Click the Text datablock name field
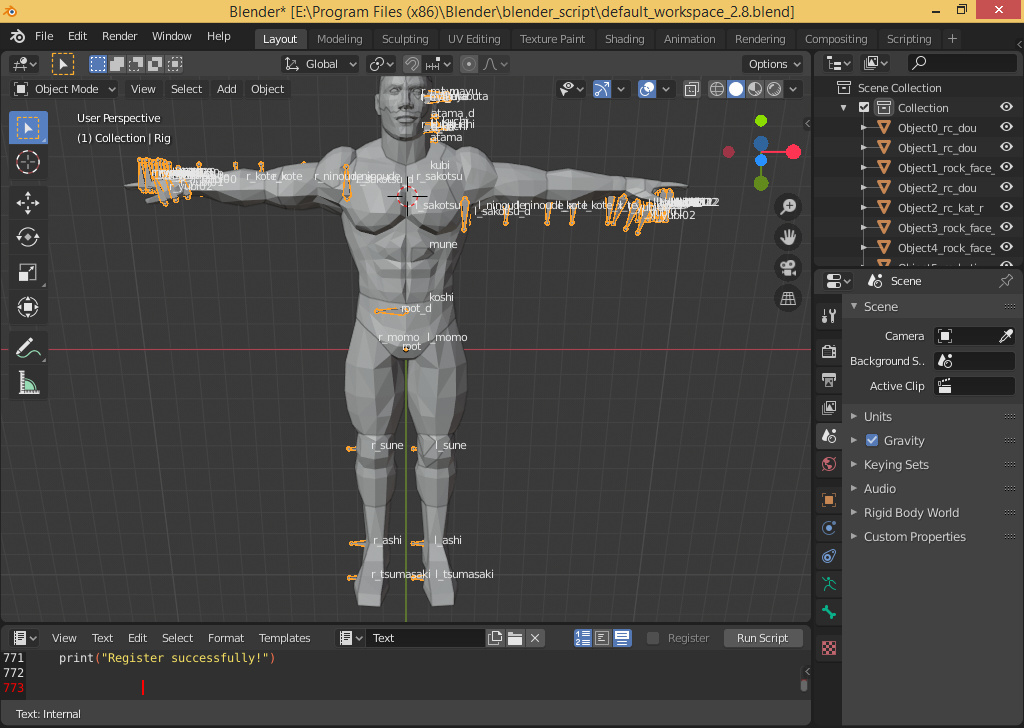Viewport: 1024px width, 728px height. 426,638
